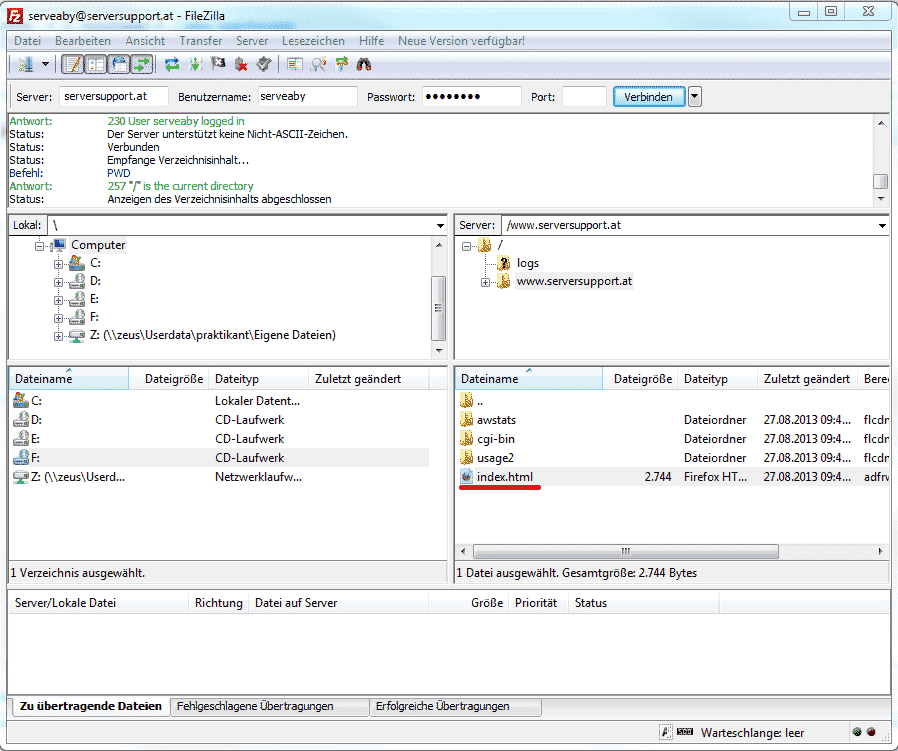898x751 pixels.
Task: Toggle the message log display
Action: [x=73, y=65]
